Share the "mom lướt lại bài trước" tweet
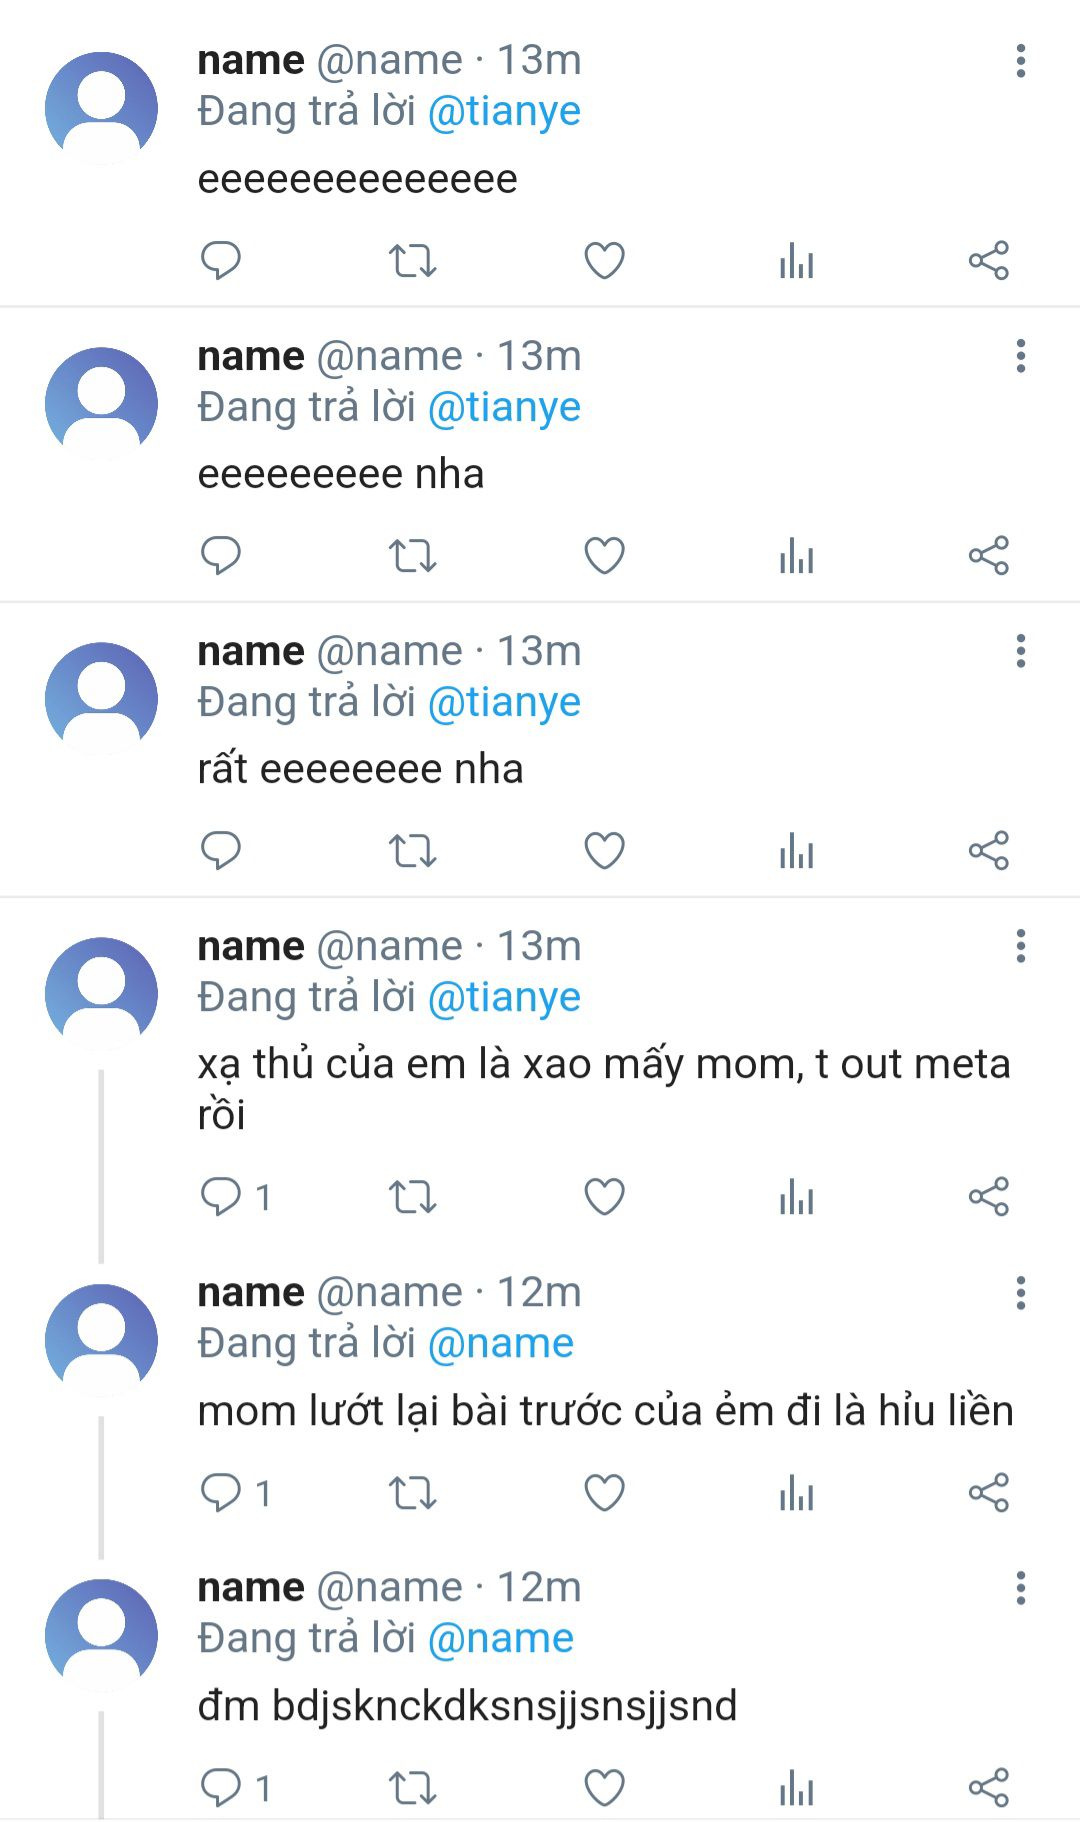1080x1822 pixels. point(989,1492)
